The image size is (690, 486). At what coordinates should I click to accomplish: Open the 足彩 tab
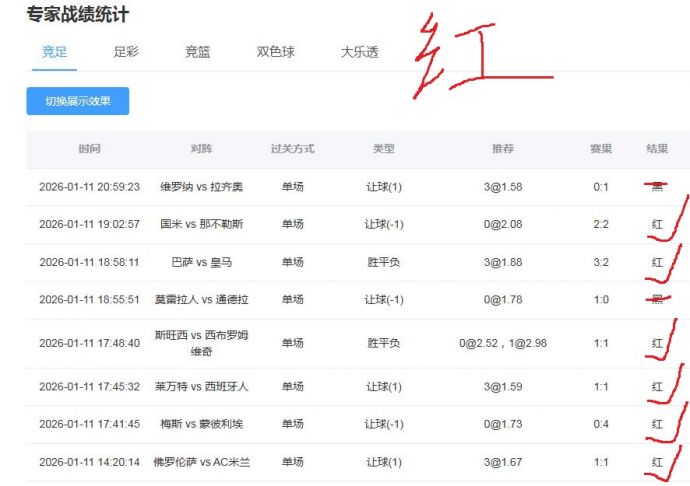[x=126, y=52]
